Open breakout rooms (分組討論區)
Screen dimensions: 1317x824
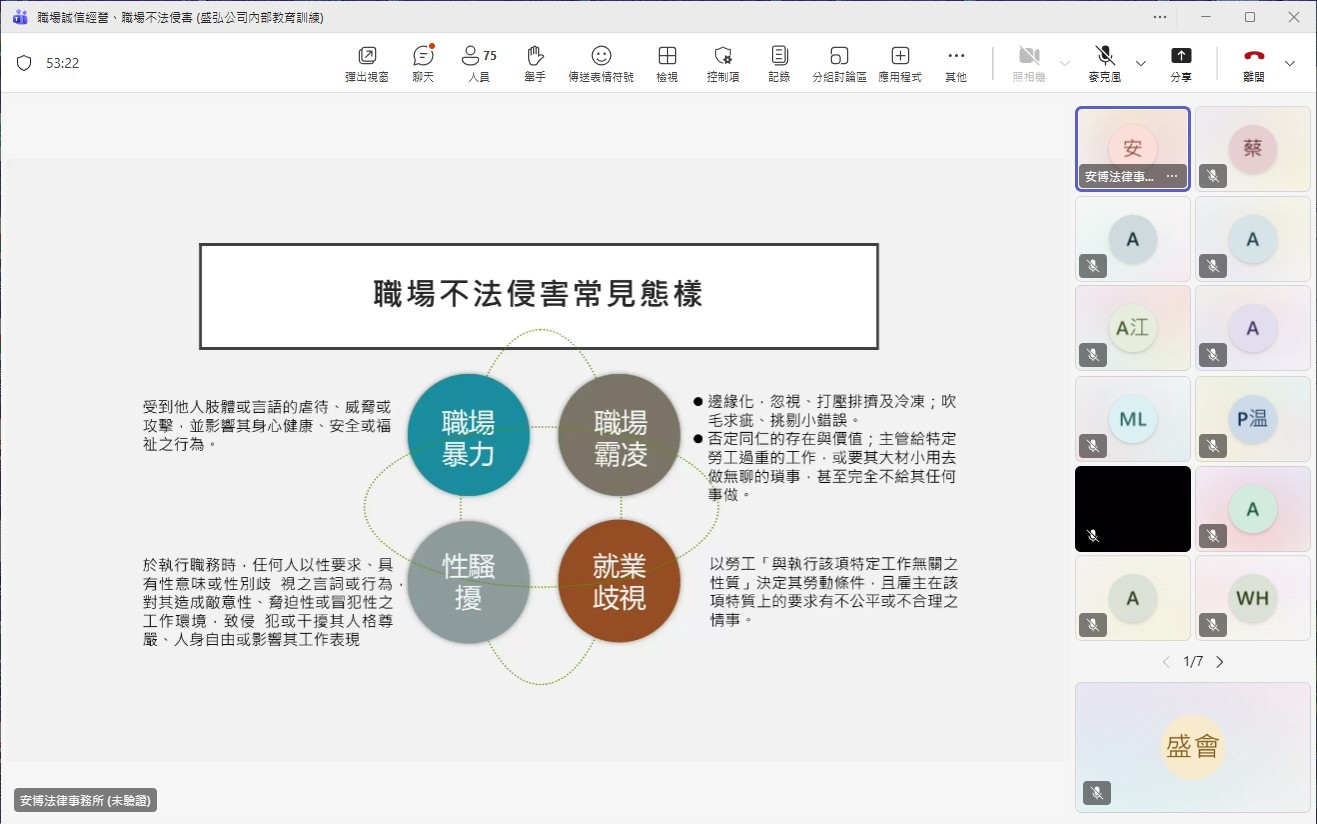click(839, 63)
